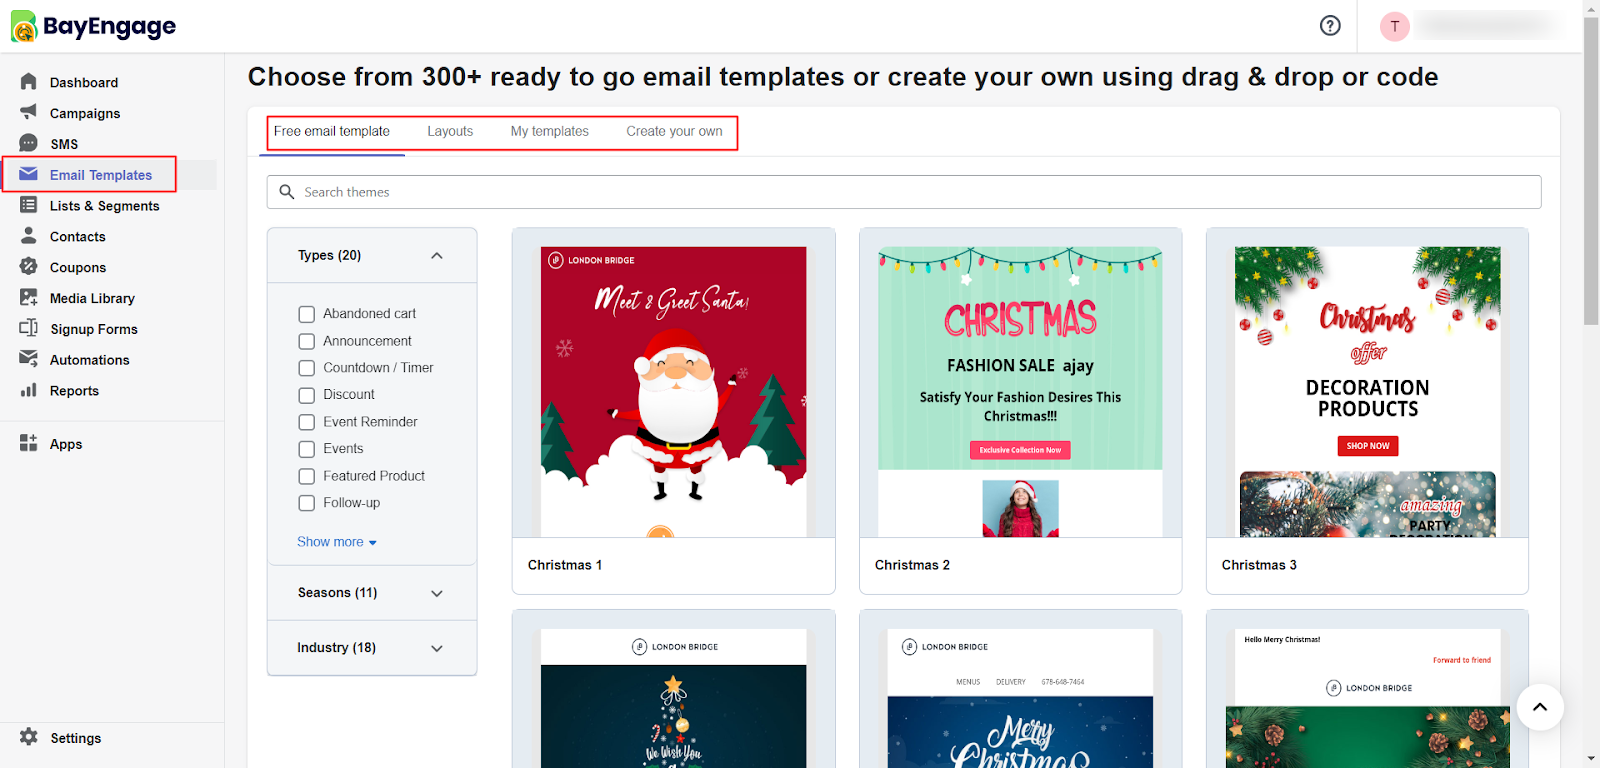Click the Automations icon
Image resolution: width=1600 pixels, height=768 pixels.
click(x=28, y=359)
